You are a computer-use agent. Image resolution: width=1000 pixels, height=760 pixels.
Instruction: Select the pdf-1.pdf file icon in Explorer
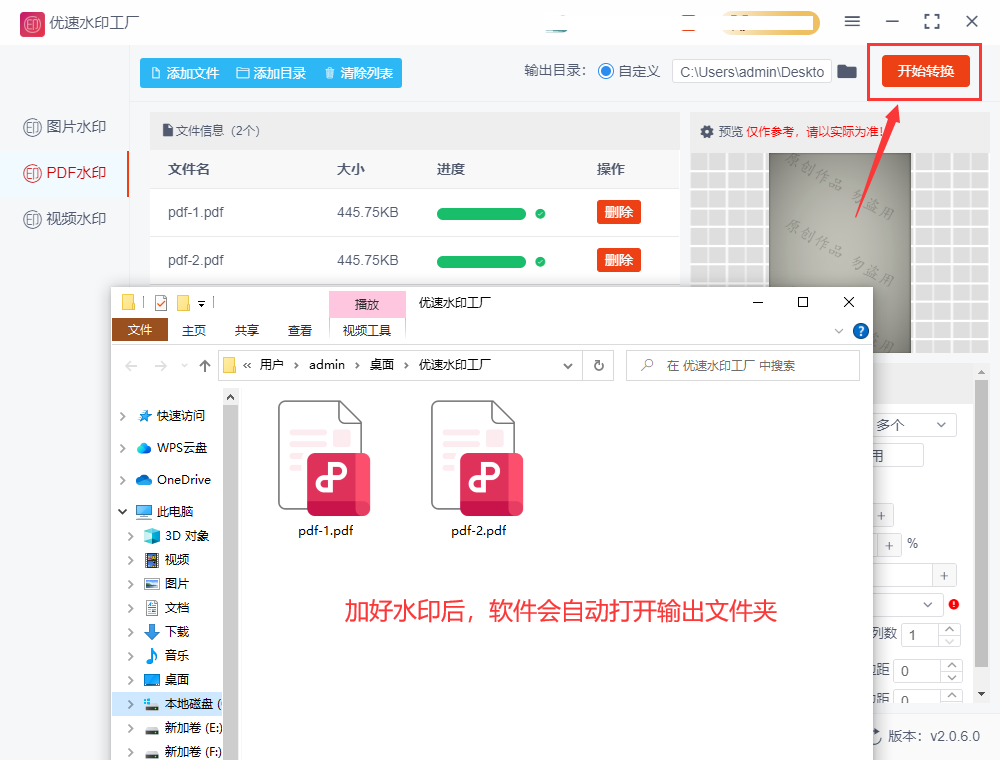pyautogui.click(x=325, y=458)
